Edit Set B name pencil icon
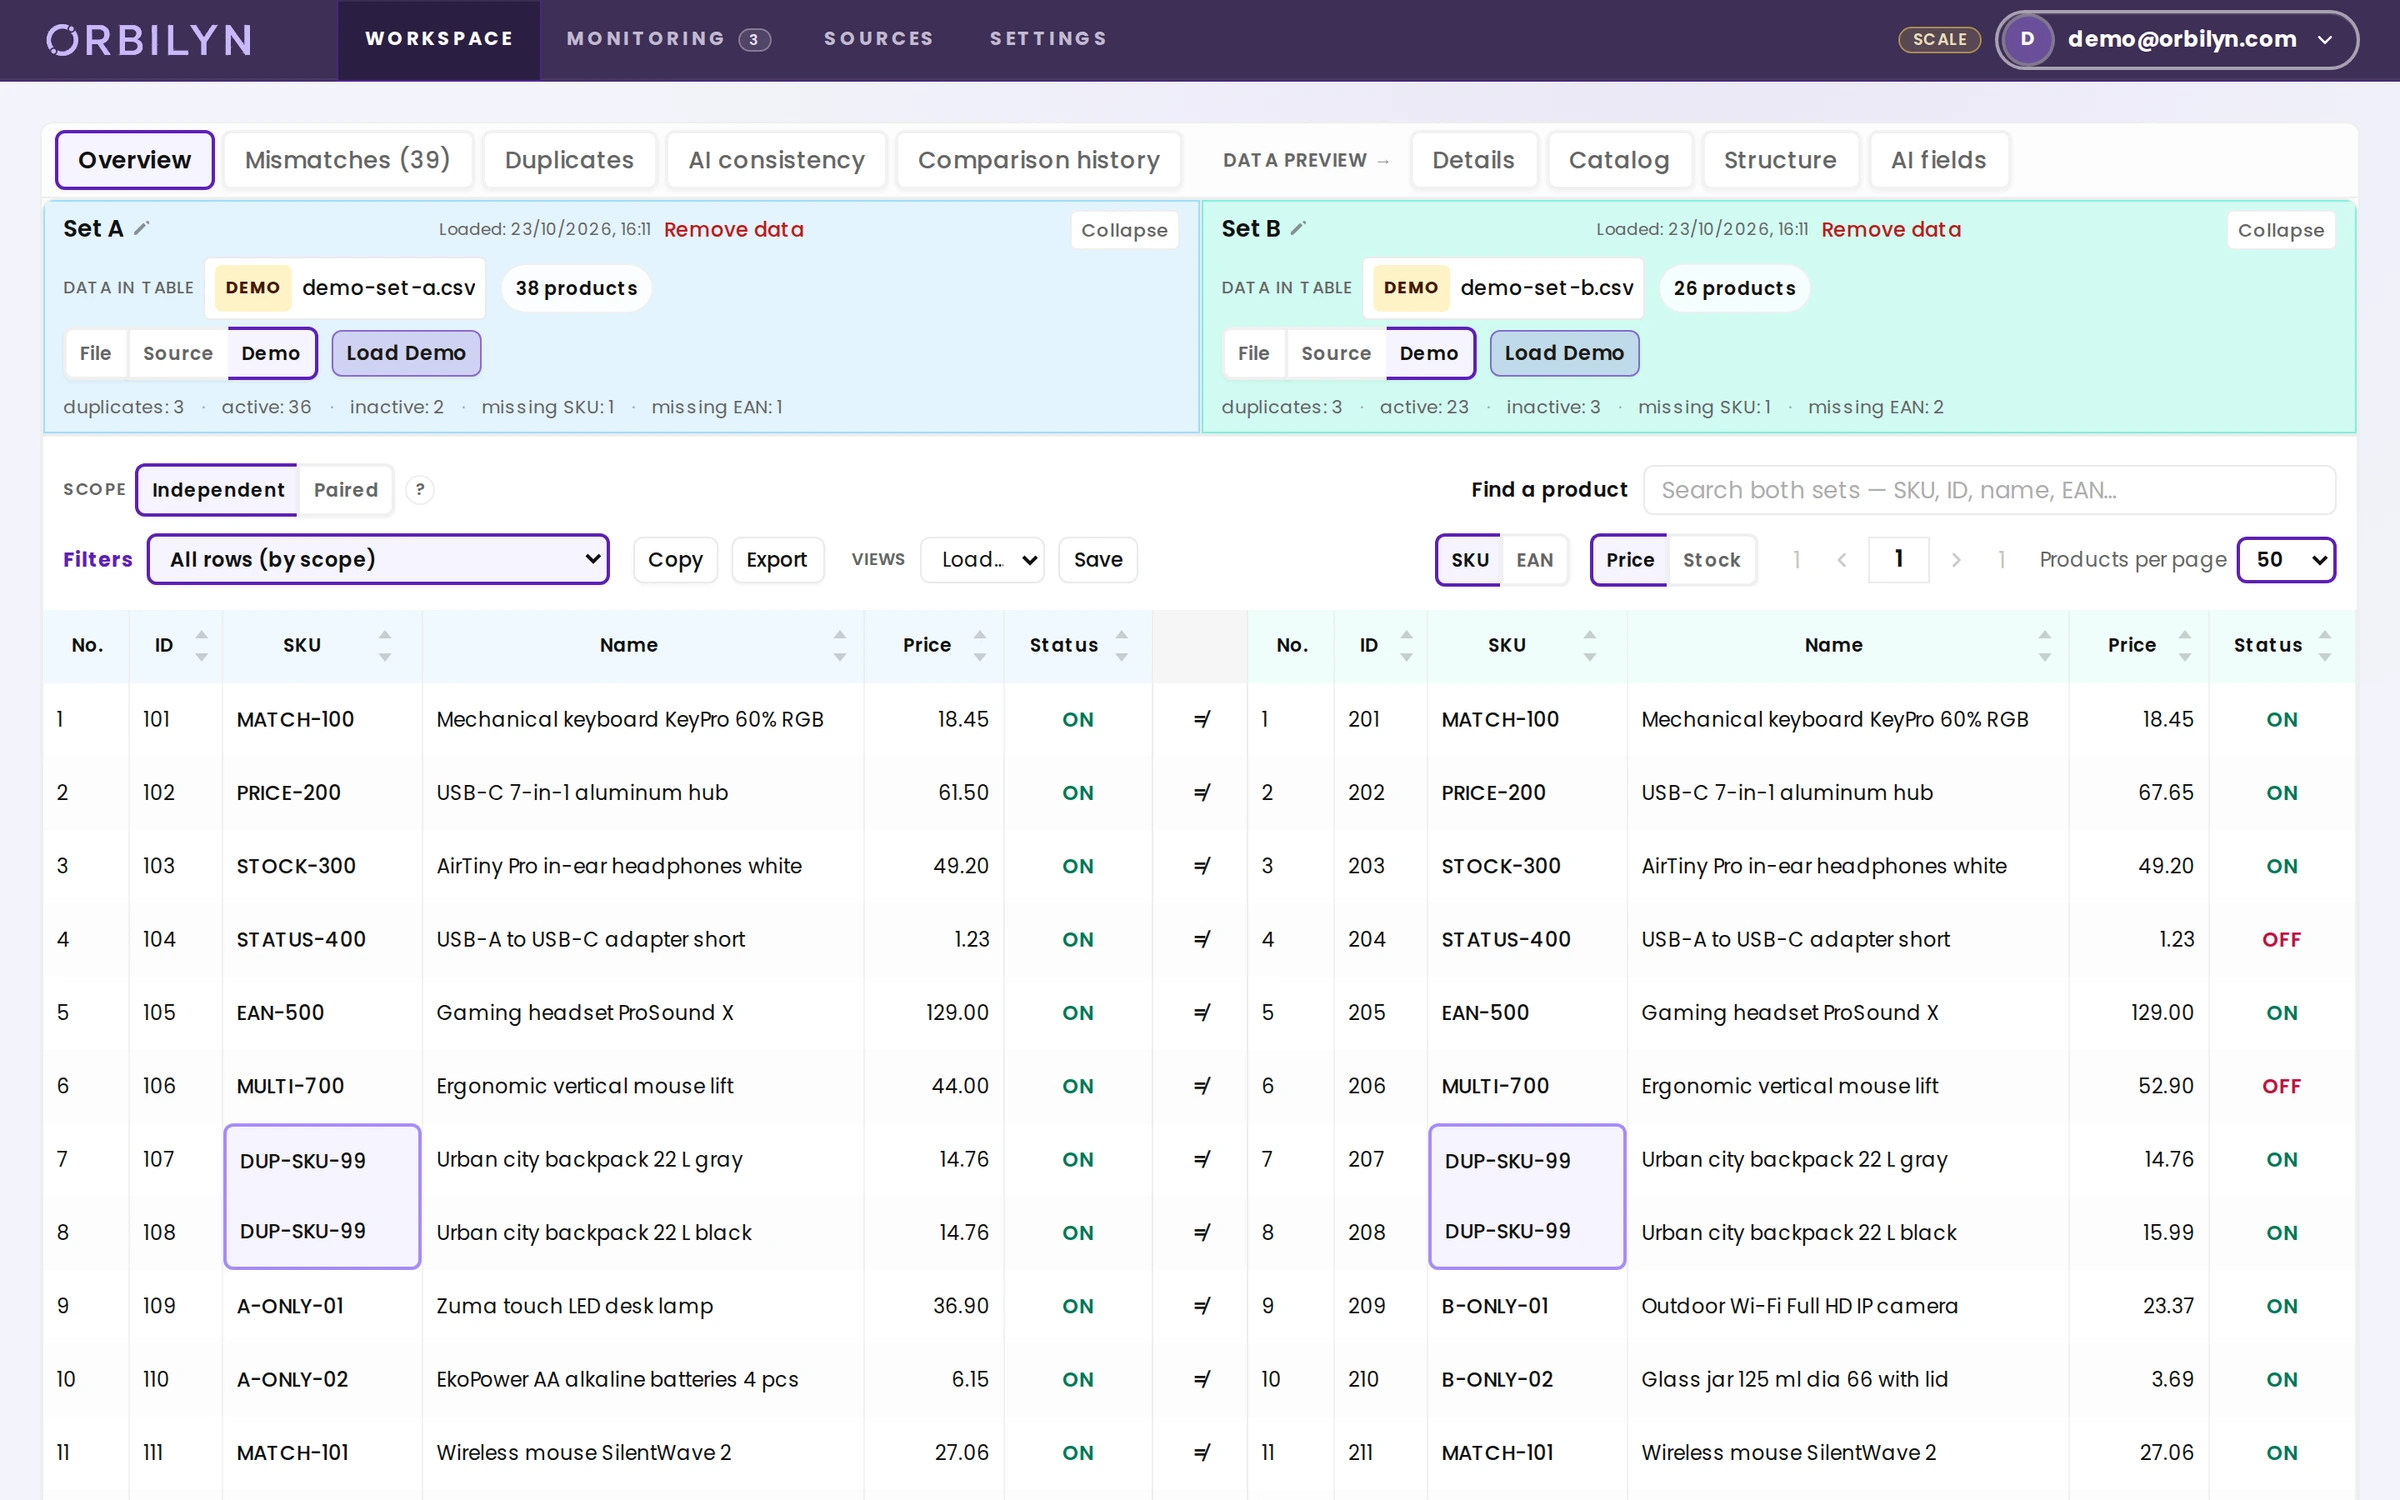Screen dimensions: 2400x1500 point(1298,228)
